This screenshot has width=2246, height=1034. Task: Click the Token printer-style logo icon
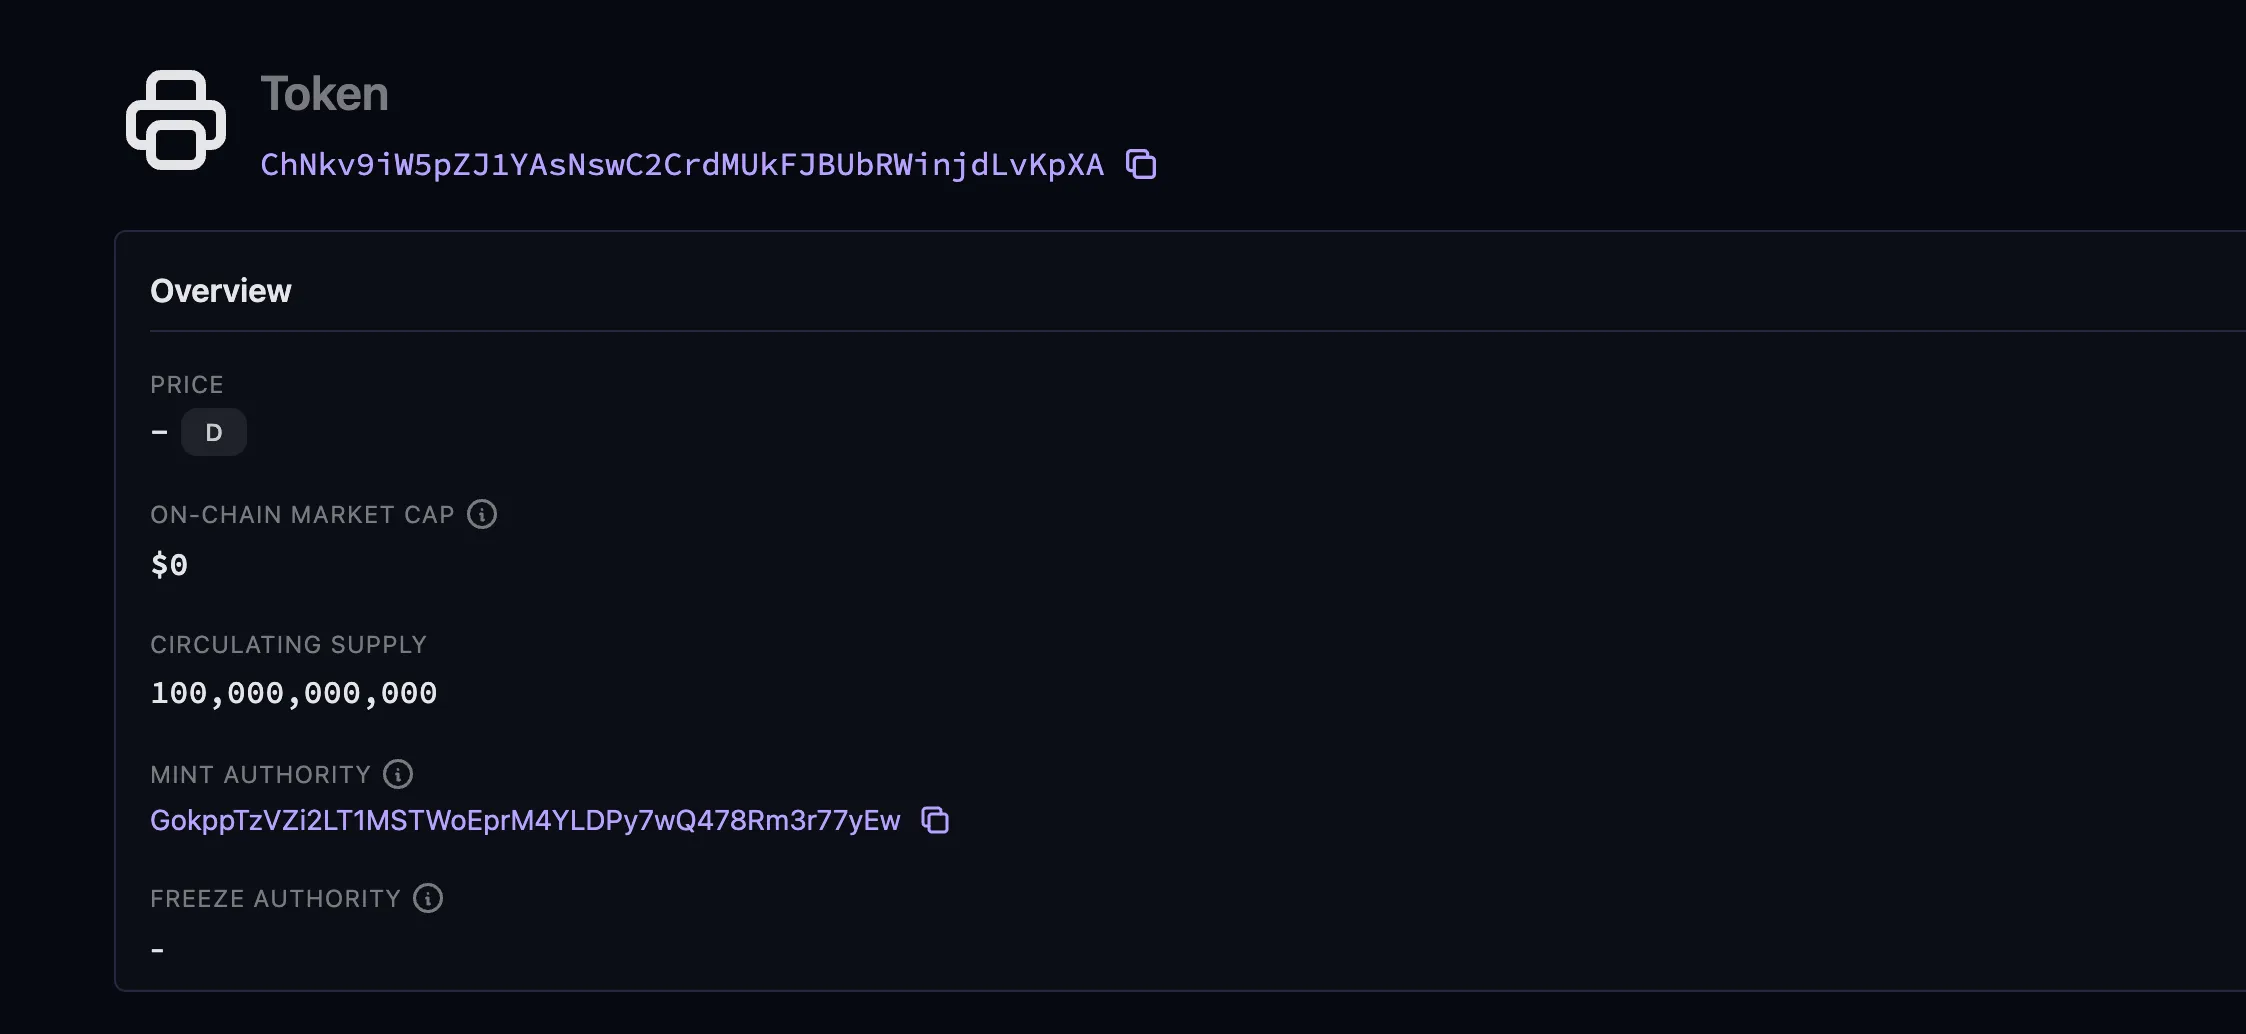[176, 118]
